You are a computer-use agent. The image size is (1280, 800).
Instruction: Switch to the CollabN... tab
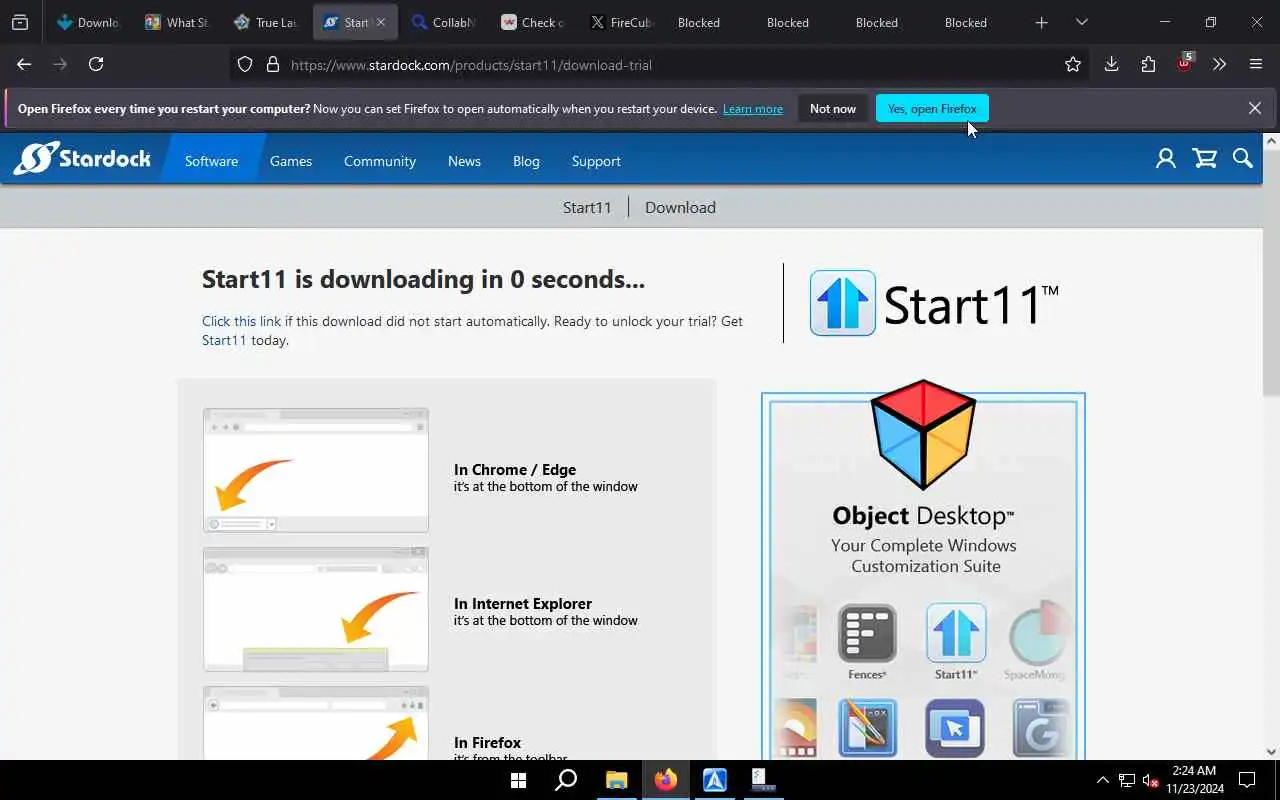(444, 22)
